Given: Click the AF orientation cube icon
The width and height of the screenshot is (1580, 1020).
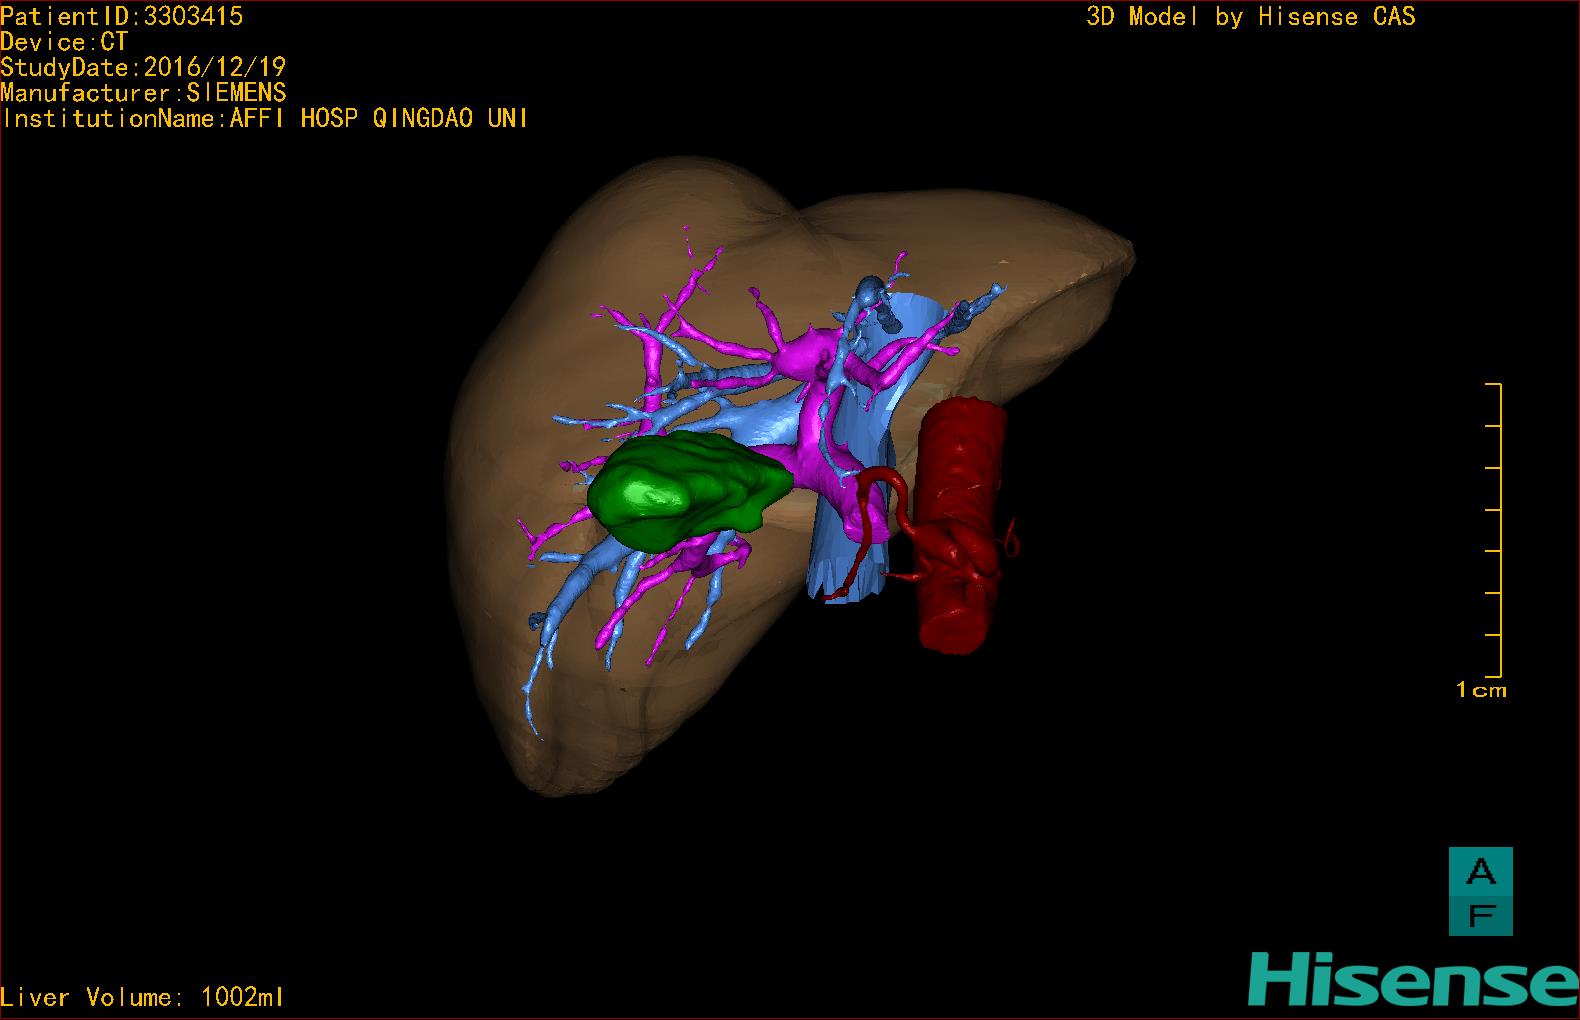Looking at the screenshot, I should 1480,892.
